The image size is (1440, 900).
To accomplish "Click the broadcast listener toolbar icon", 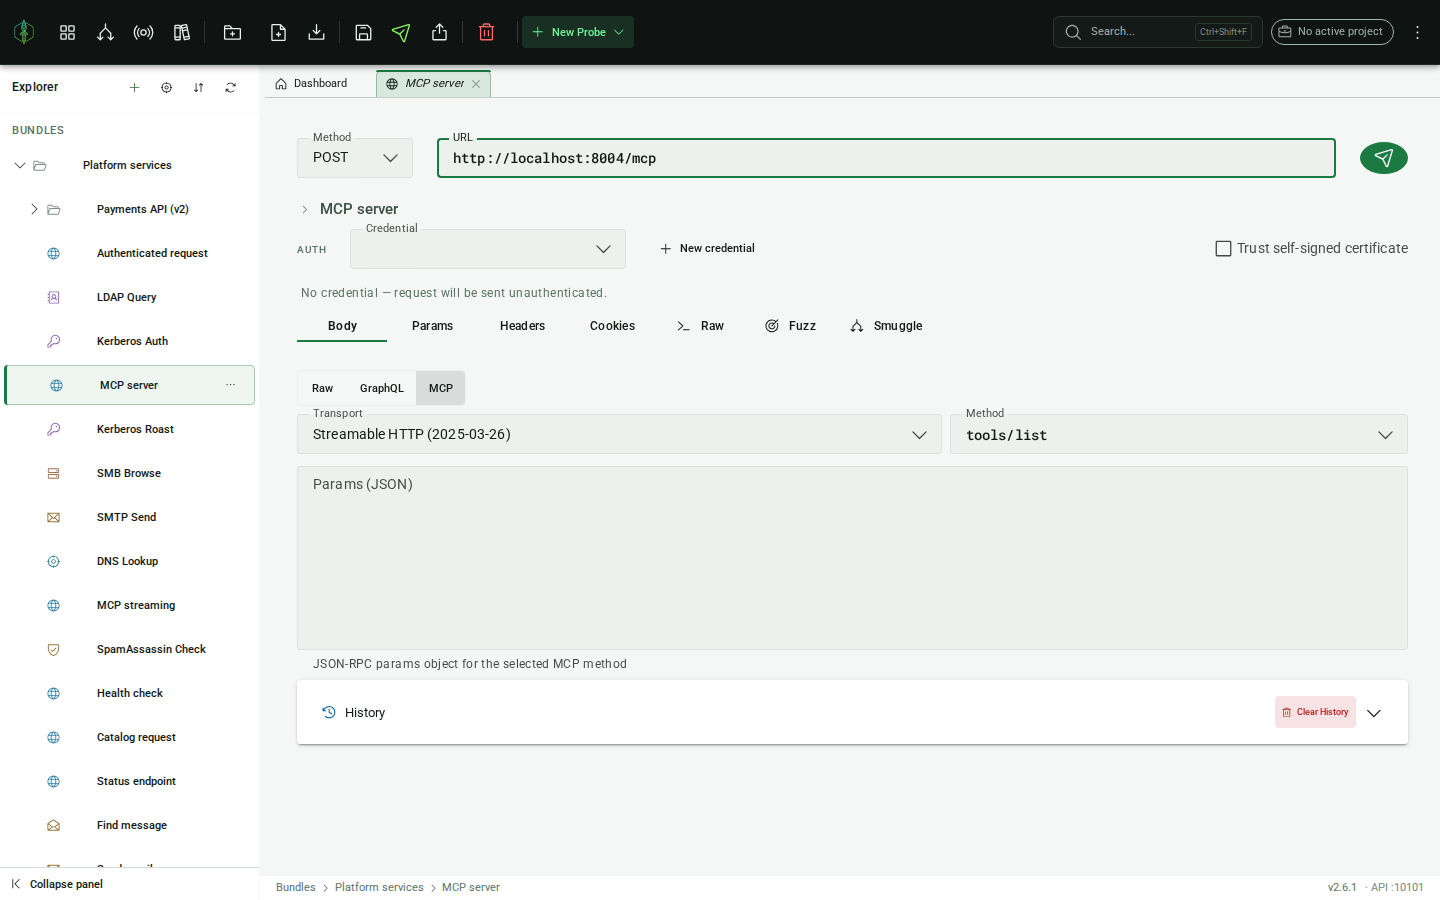I will tap(143, 32).
